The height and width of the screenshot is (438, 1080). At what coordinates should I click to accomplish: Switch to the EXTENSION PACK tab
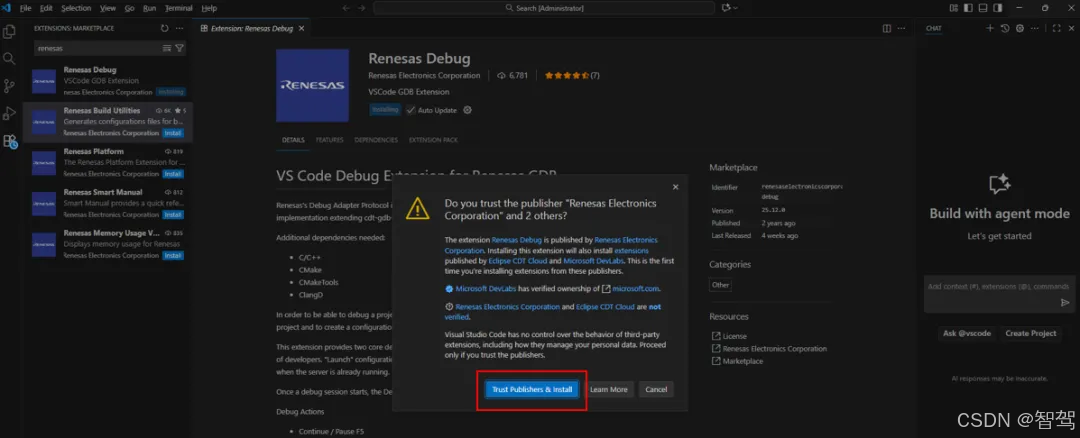tap(433, 140)
